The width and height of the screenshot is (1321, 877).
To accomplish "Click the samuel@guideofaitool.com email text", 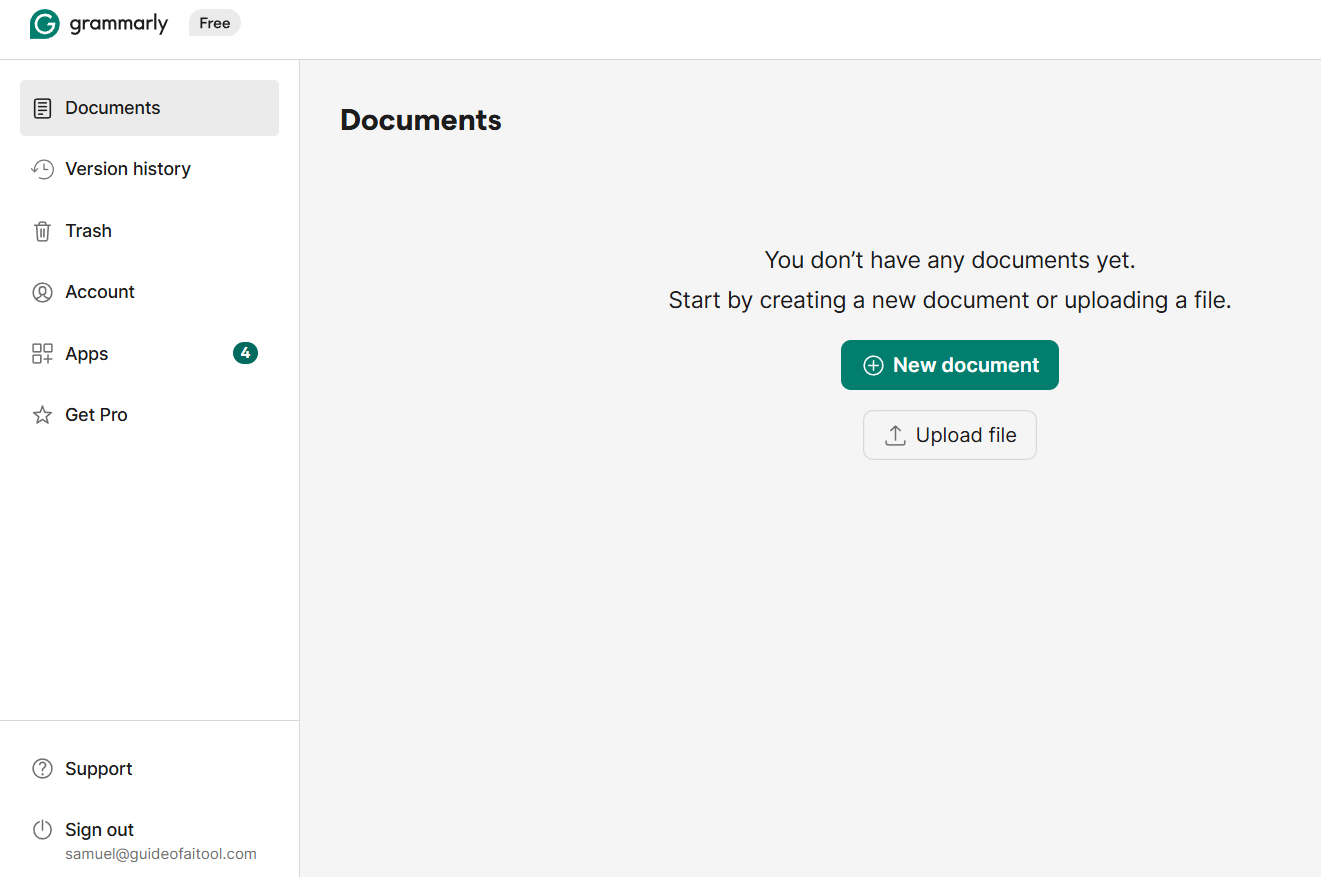I will pyautogui.click(x=161, y=854).
